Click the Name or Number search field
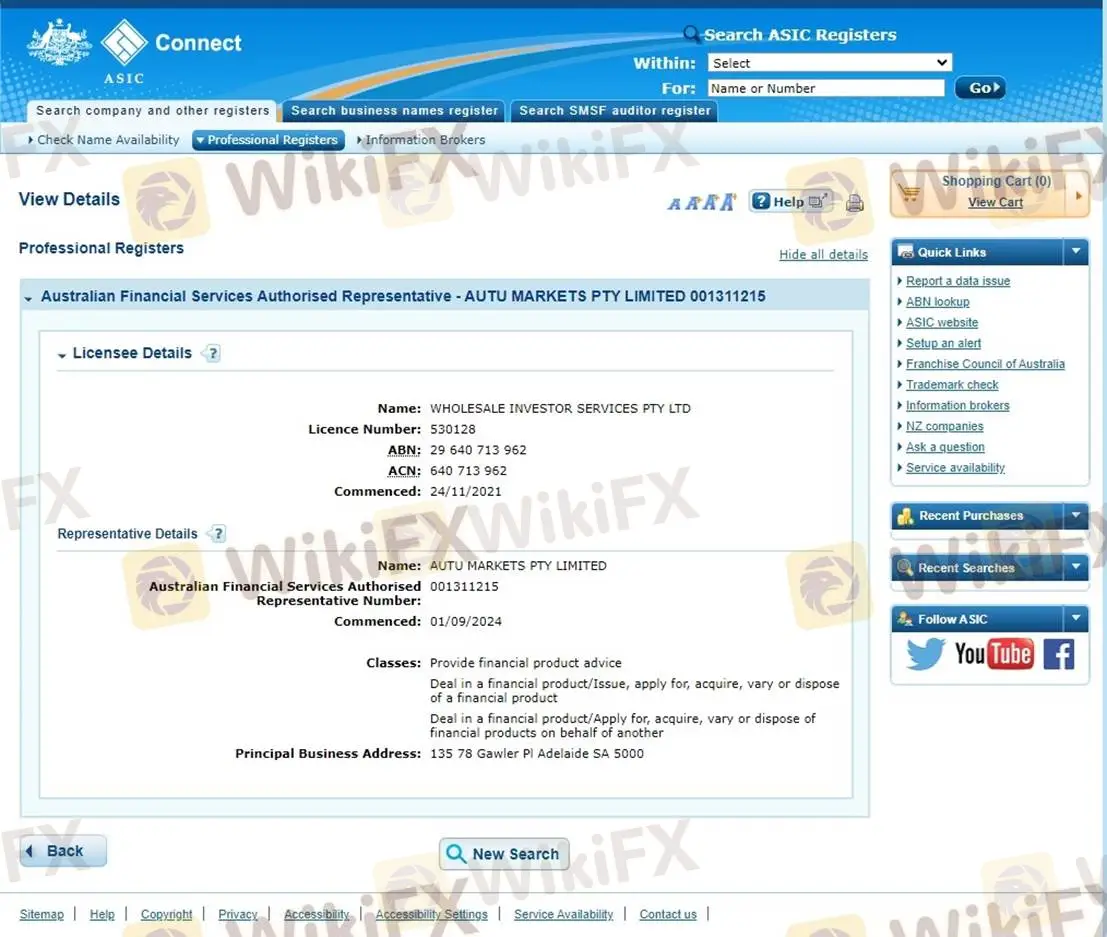 coord(826,88)
